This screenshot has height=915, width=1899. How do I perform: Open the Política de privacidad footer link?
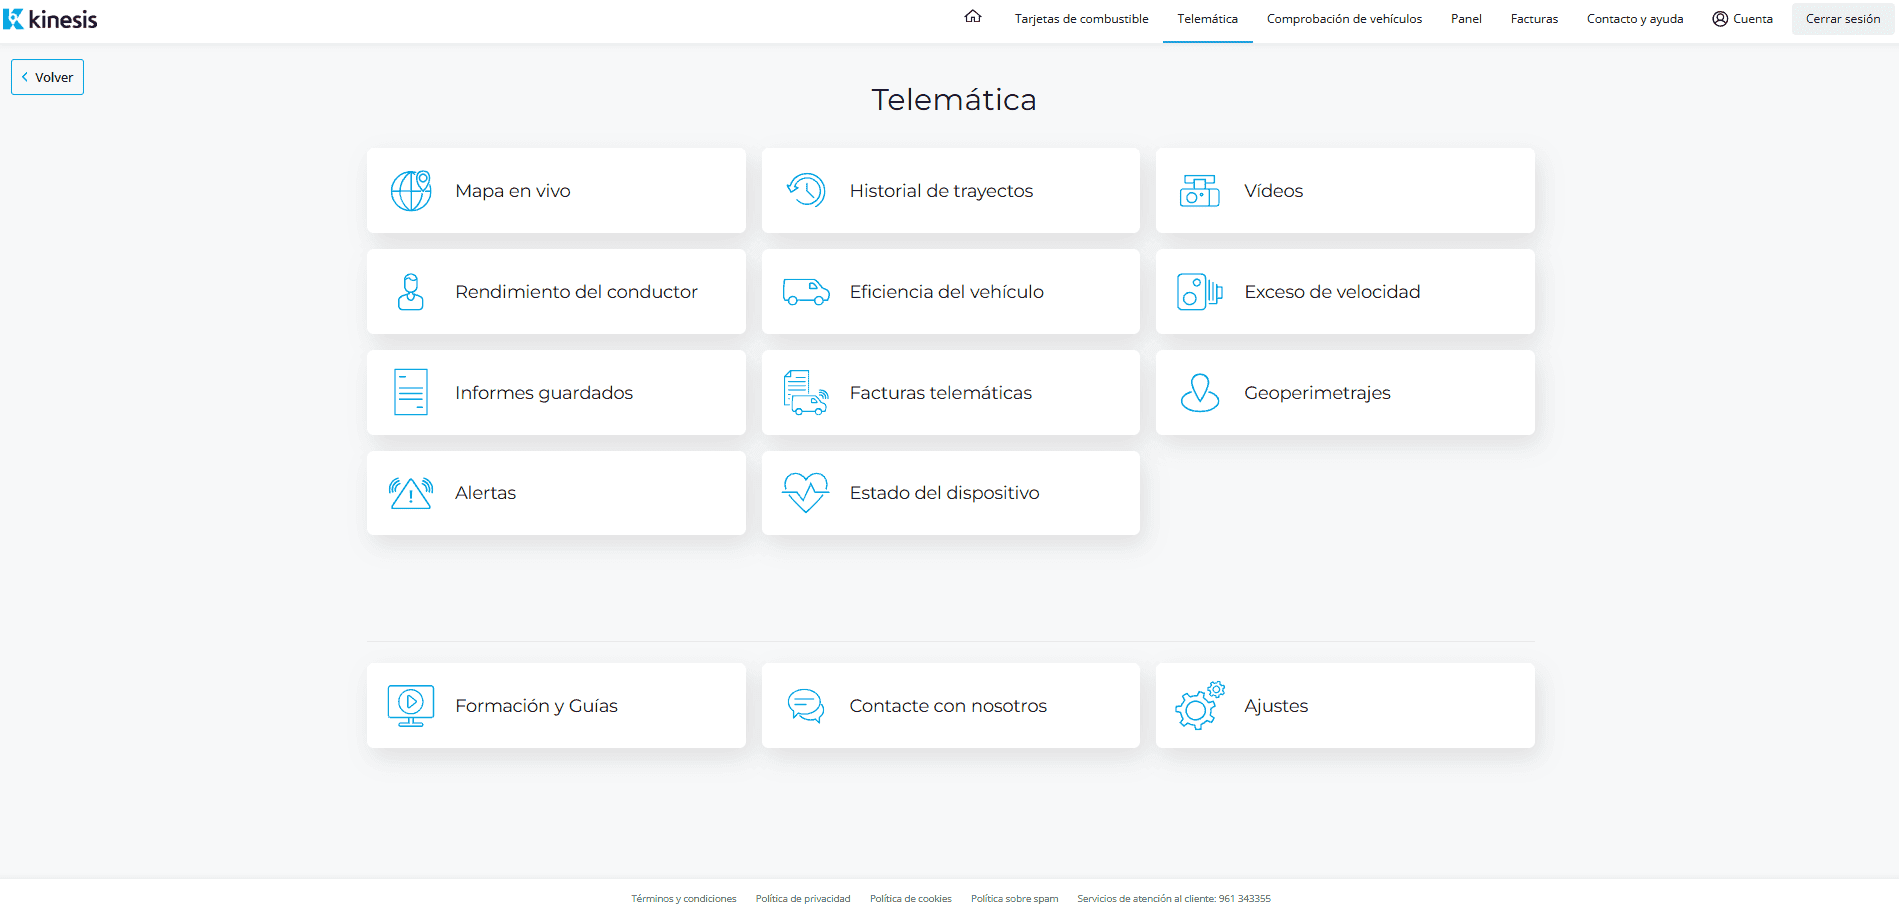tap(802, 899)
